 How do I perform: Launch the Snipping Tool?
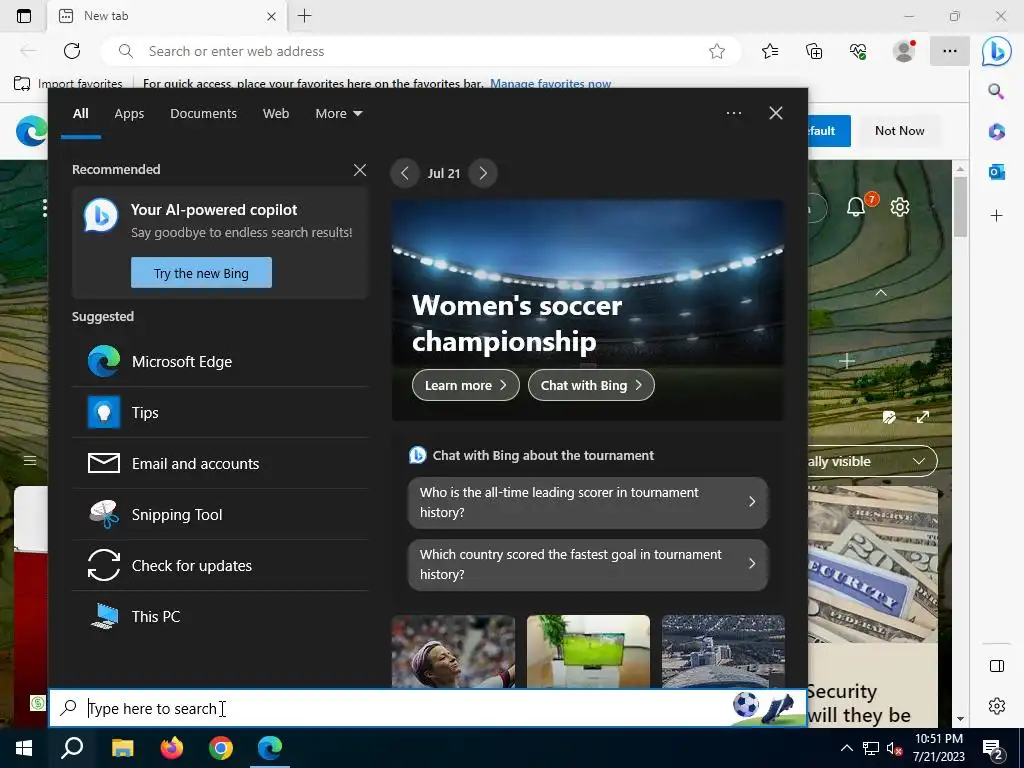(x=220, y=515)
